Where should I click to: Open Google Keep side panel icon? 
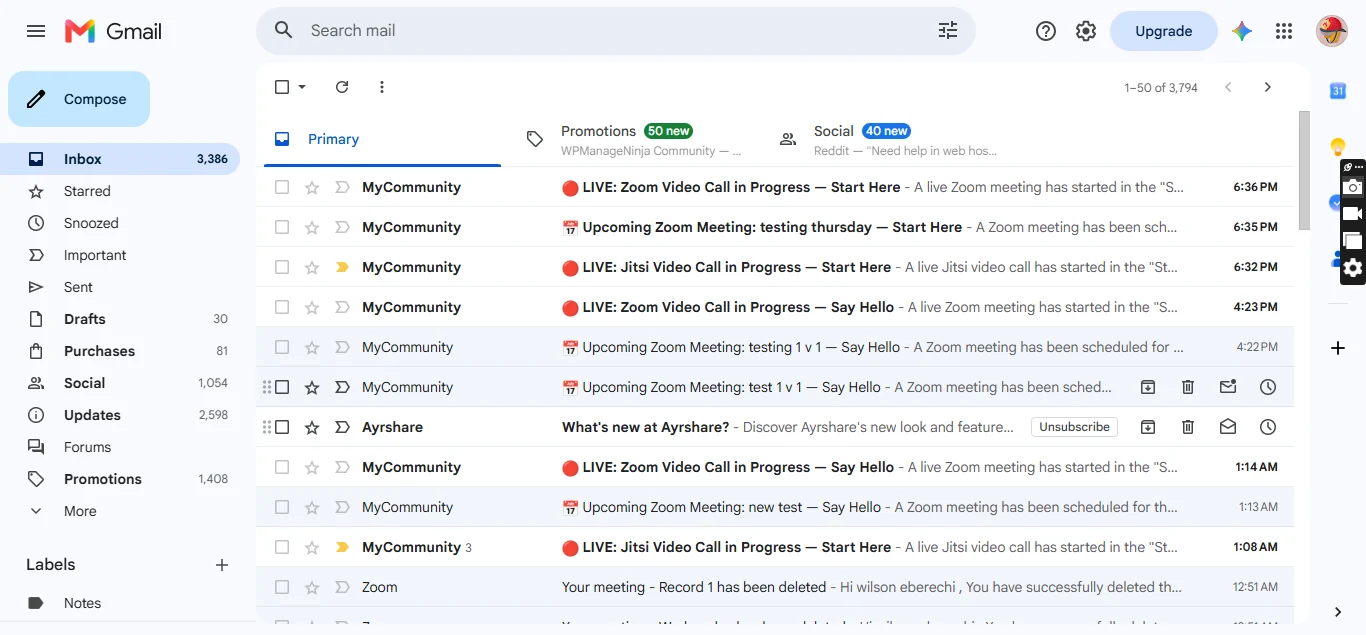tap(1338, 147)
